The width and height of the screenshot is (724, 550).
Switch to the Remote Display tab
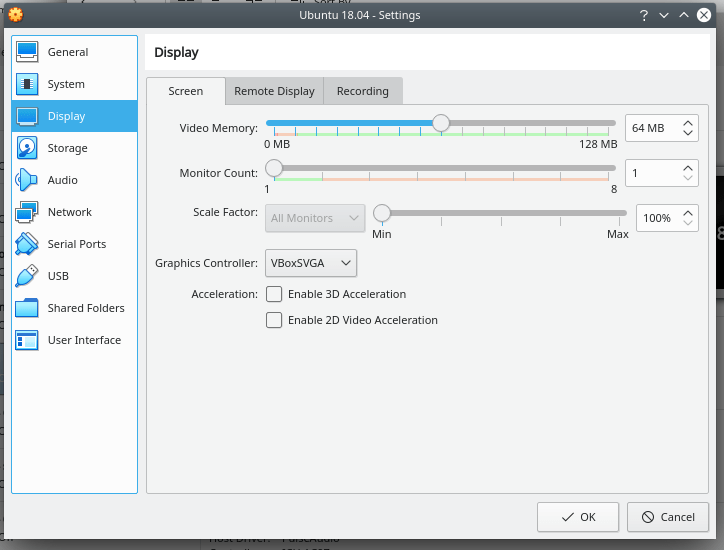(274, 91)
